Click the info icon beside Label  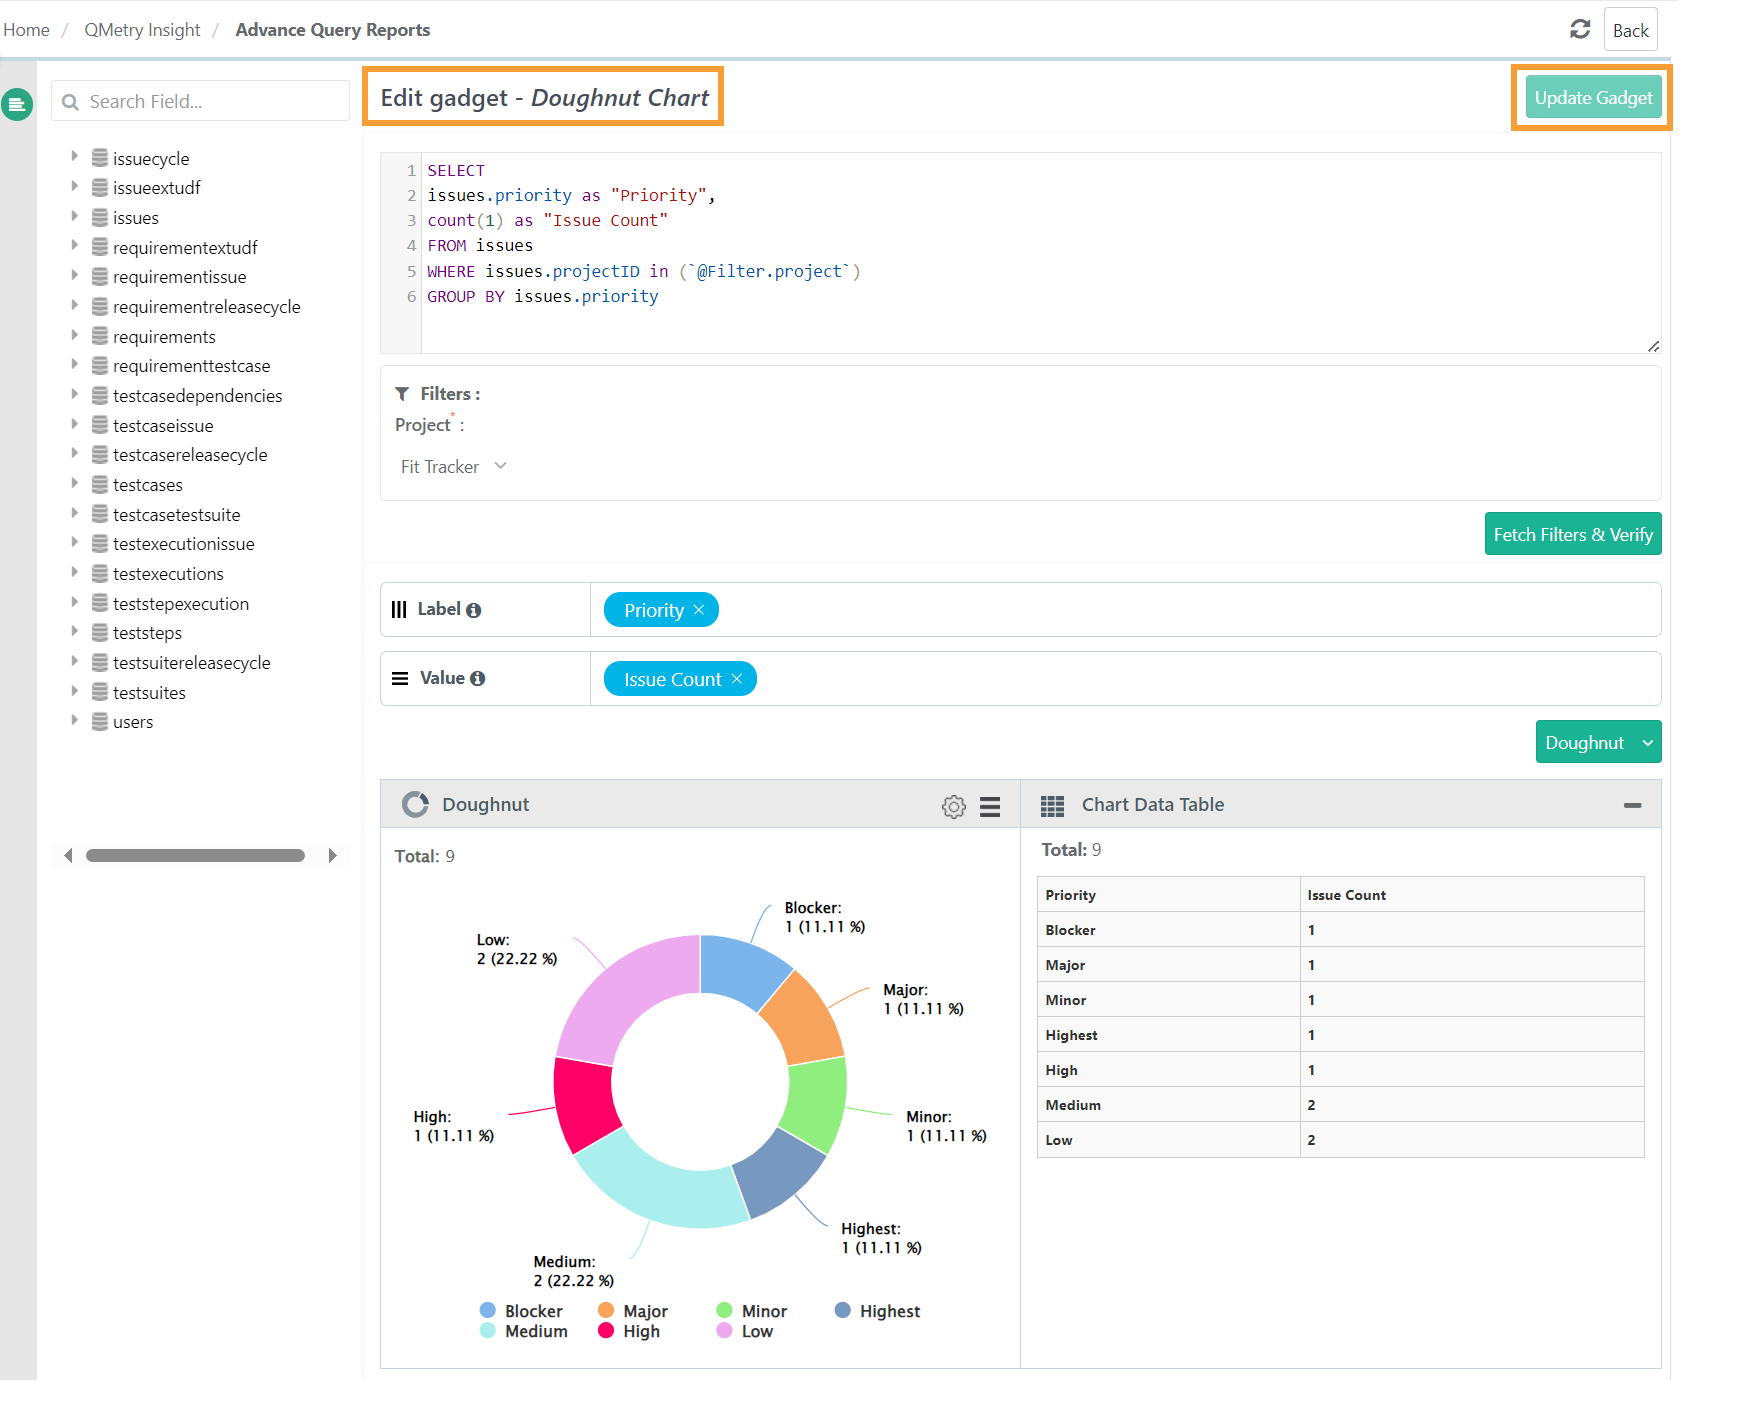click(473, 609)
